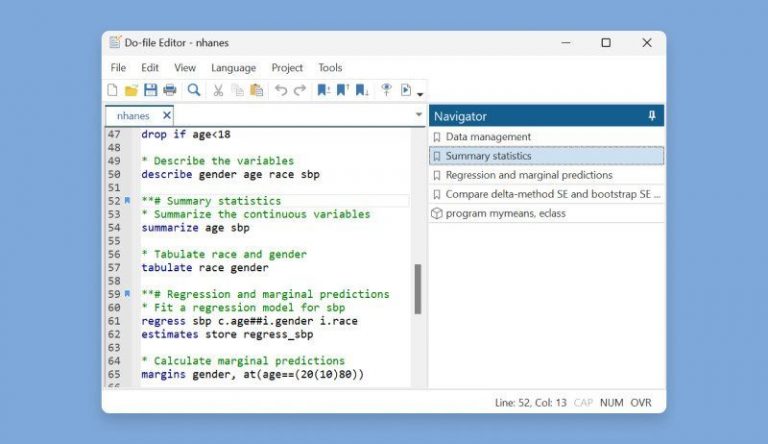The width and height of the screenshot is (768, 444).
Task: Close the nhanes tab
Action: point(166,115)
